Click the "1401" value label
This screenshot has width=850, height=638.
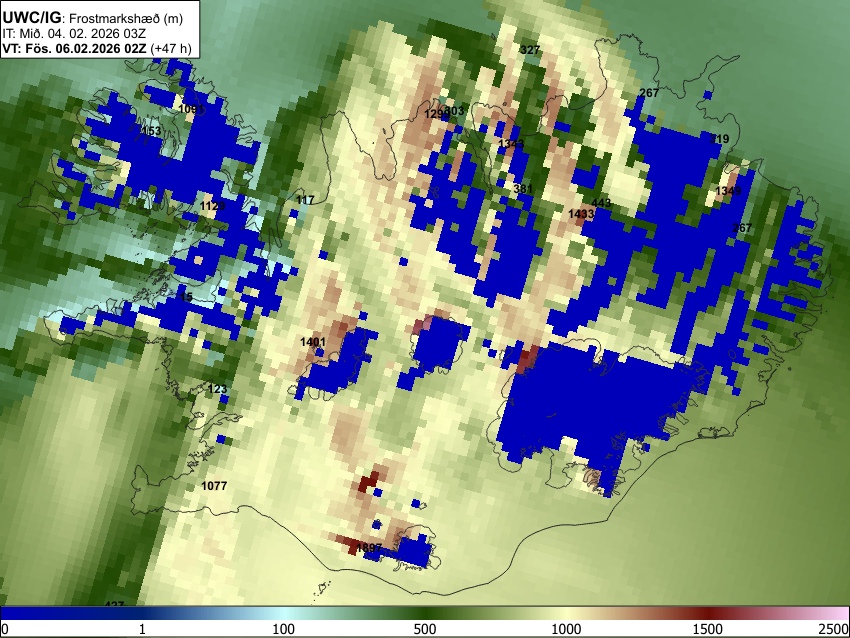313,341
